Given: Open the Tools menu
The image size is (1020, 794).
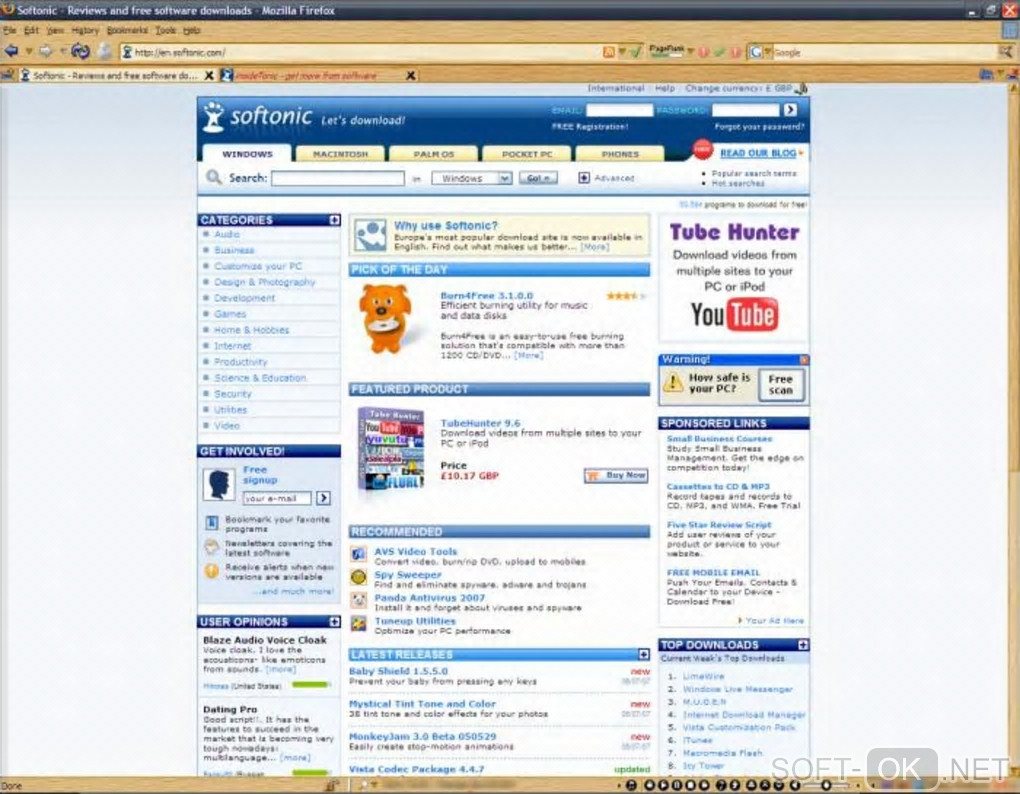Looking at the screenshot, I should tap(166, 30).
